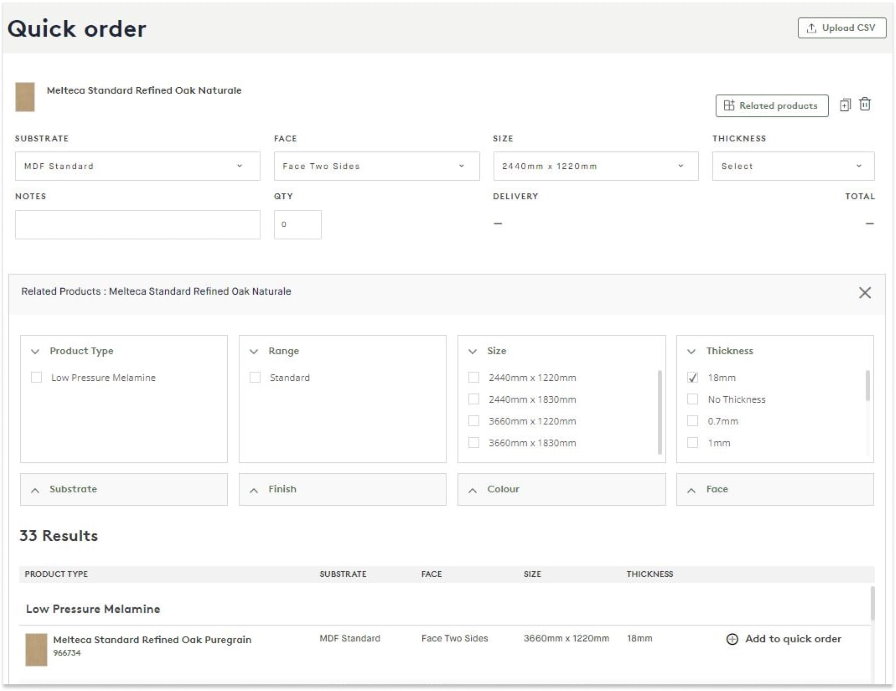
Task: Click the duplicate product row icon
Action: point(845,105)
